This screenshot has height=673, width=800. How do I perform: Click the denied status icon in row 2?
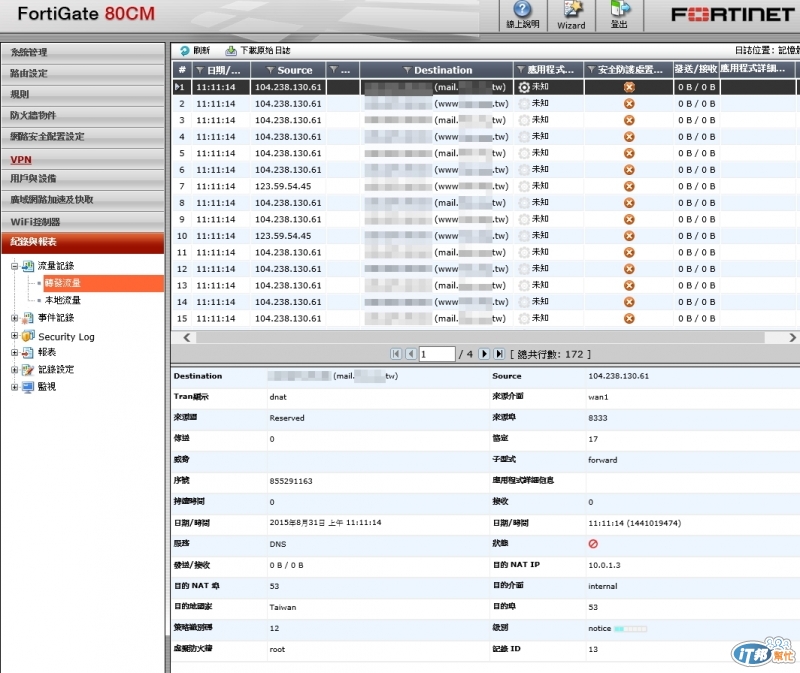[629, 104]
